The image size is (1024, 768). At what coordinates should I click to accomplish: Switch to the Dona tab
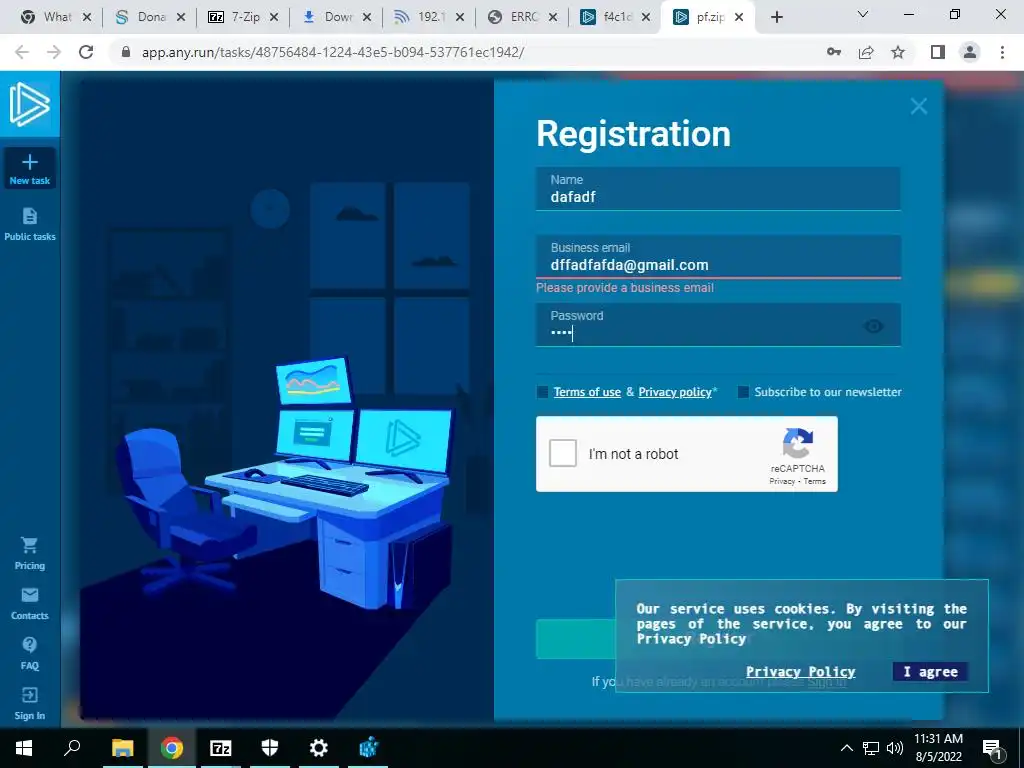point(152,17)
